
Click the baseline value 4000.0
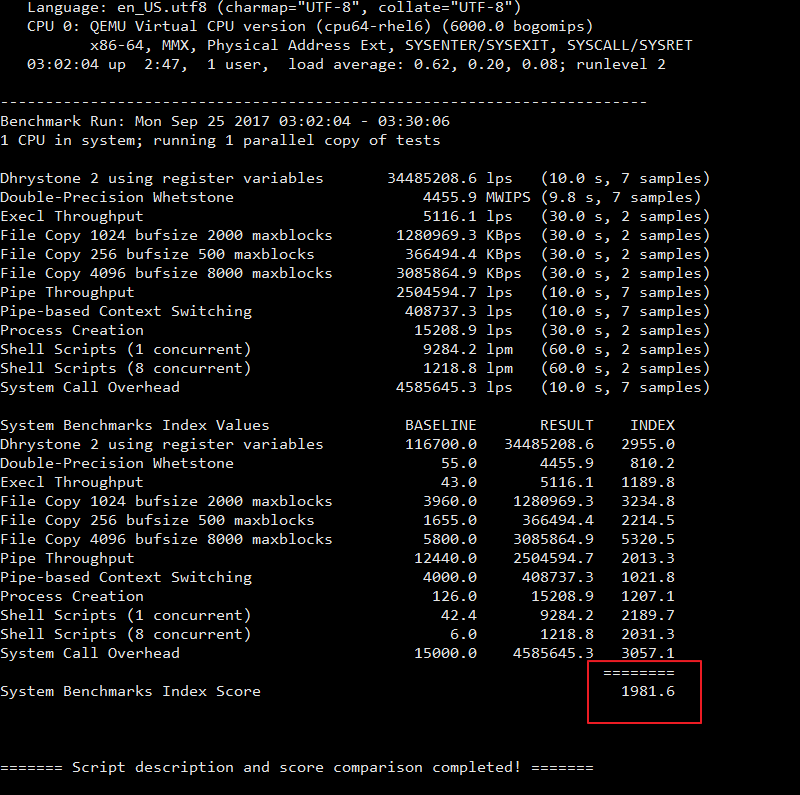click(x=450, y=577)
